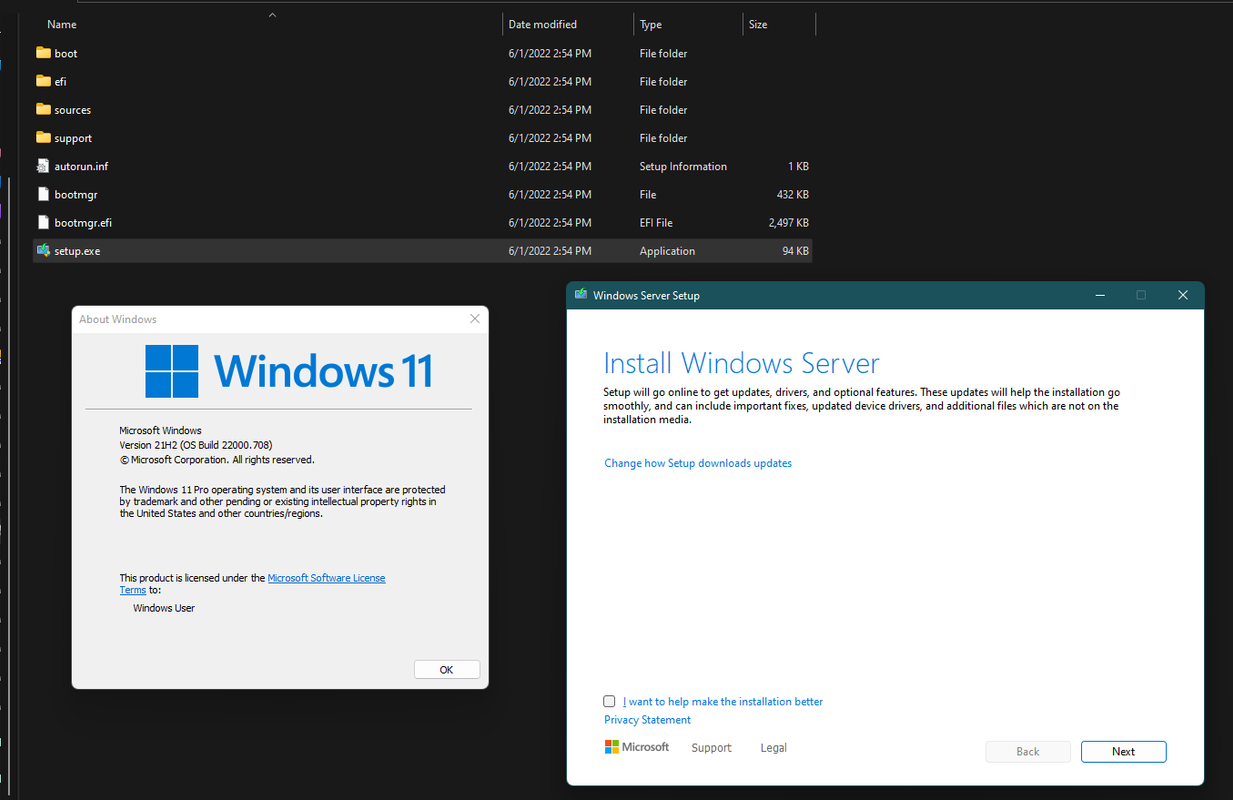Screen dimensions: 1233x800
Task: Select the 'setup.exe' file name
Action: click(77, 251)
